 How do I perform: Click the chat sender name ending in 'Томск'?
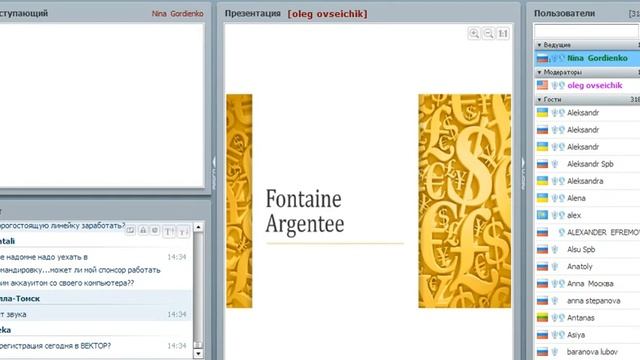(x=20, y=299)
